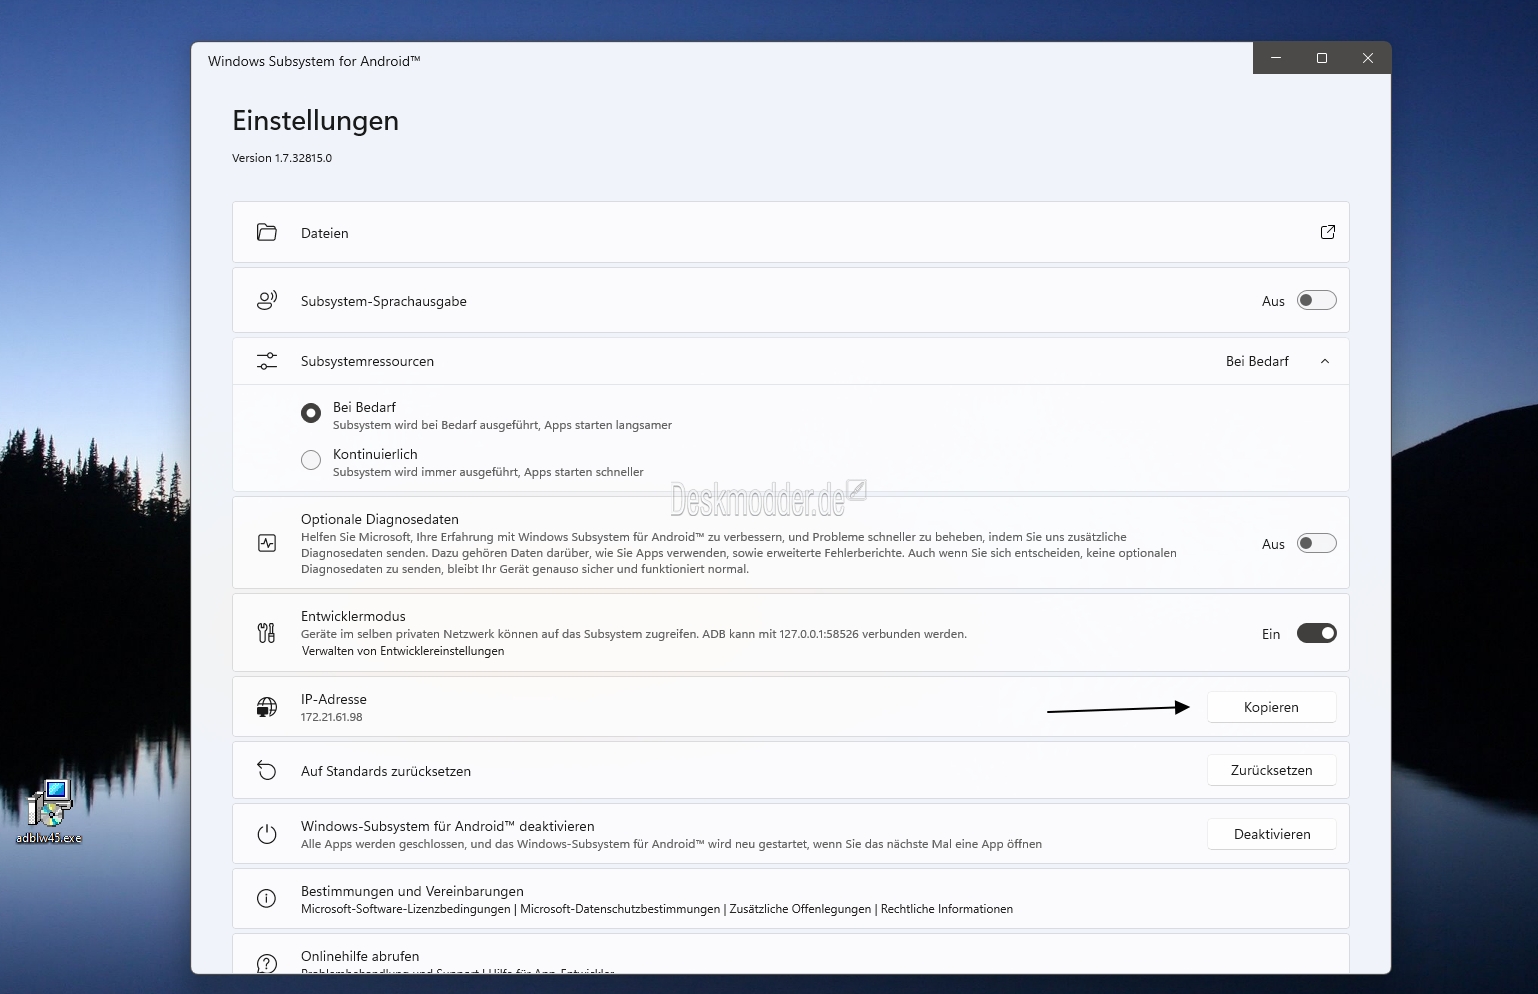This screenshot has width=1538, height=994.
Task: Click the Zurücksetzen button
Action: (x=1272, y=770)
